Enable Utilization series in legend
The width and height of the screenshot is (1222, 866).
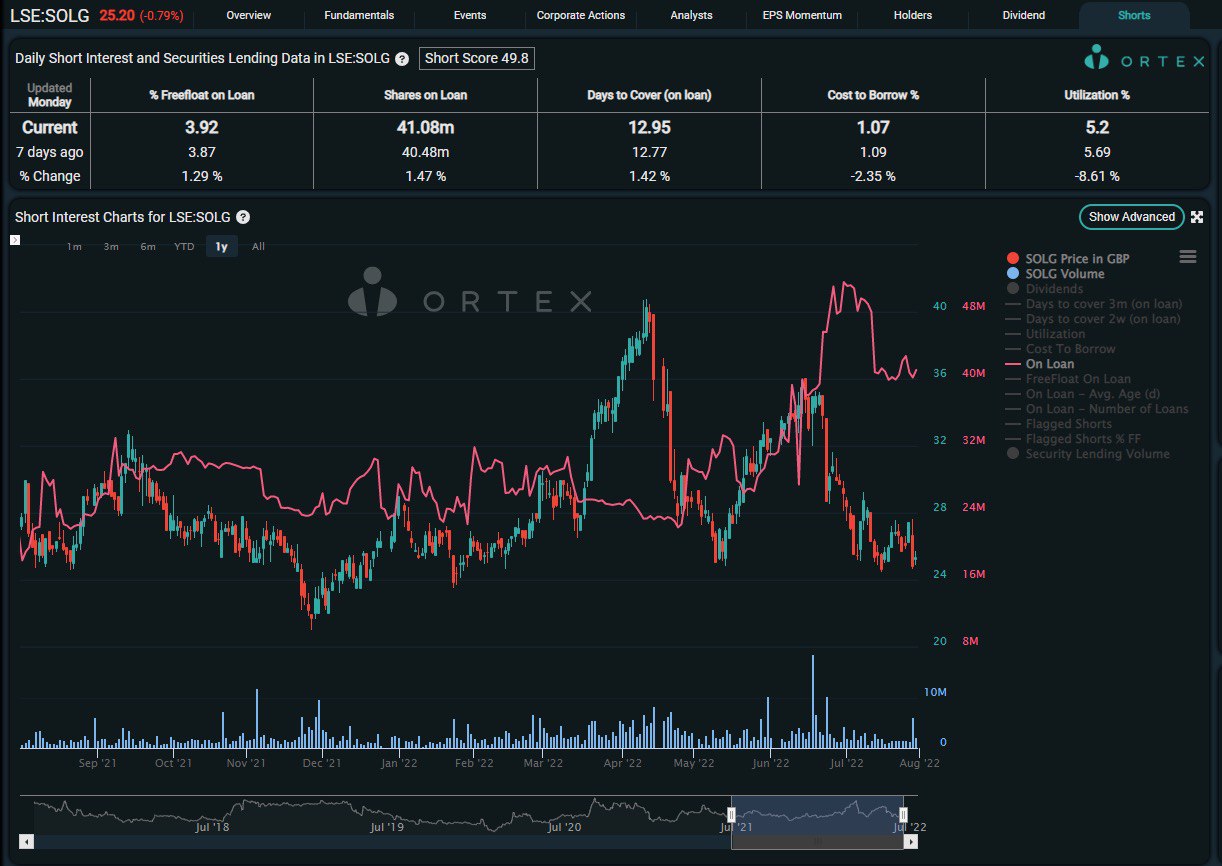point(1045,334)
